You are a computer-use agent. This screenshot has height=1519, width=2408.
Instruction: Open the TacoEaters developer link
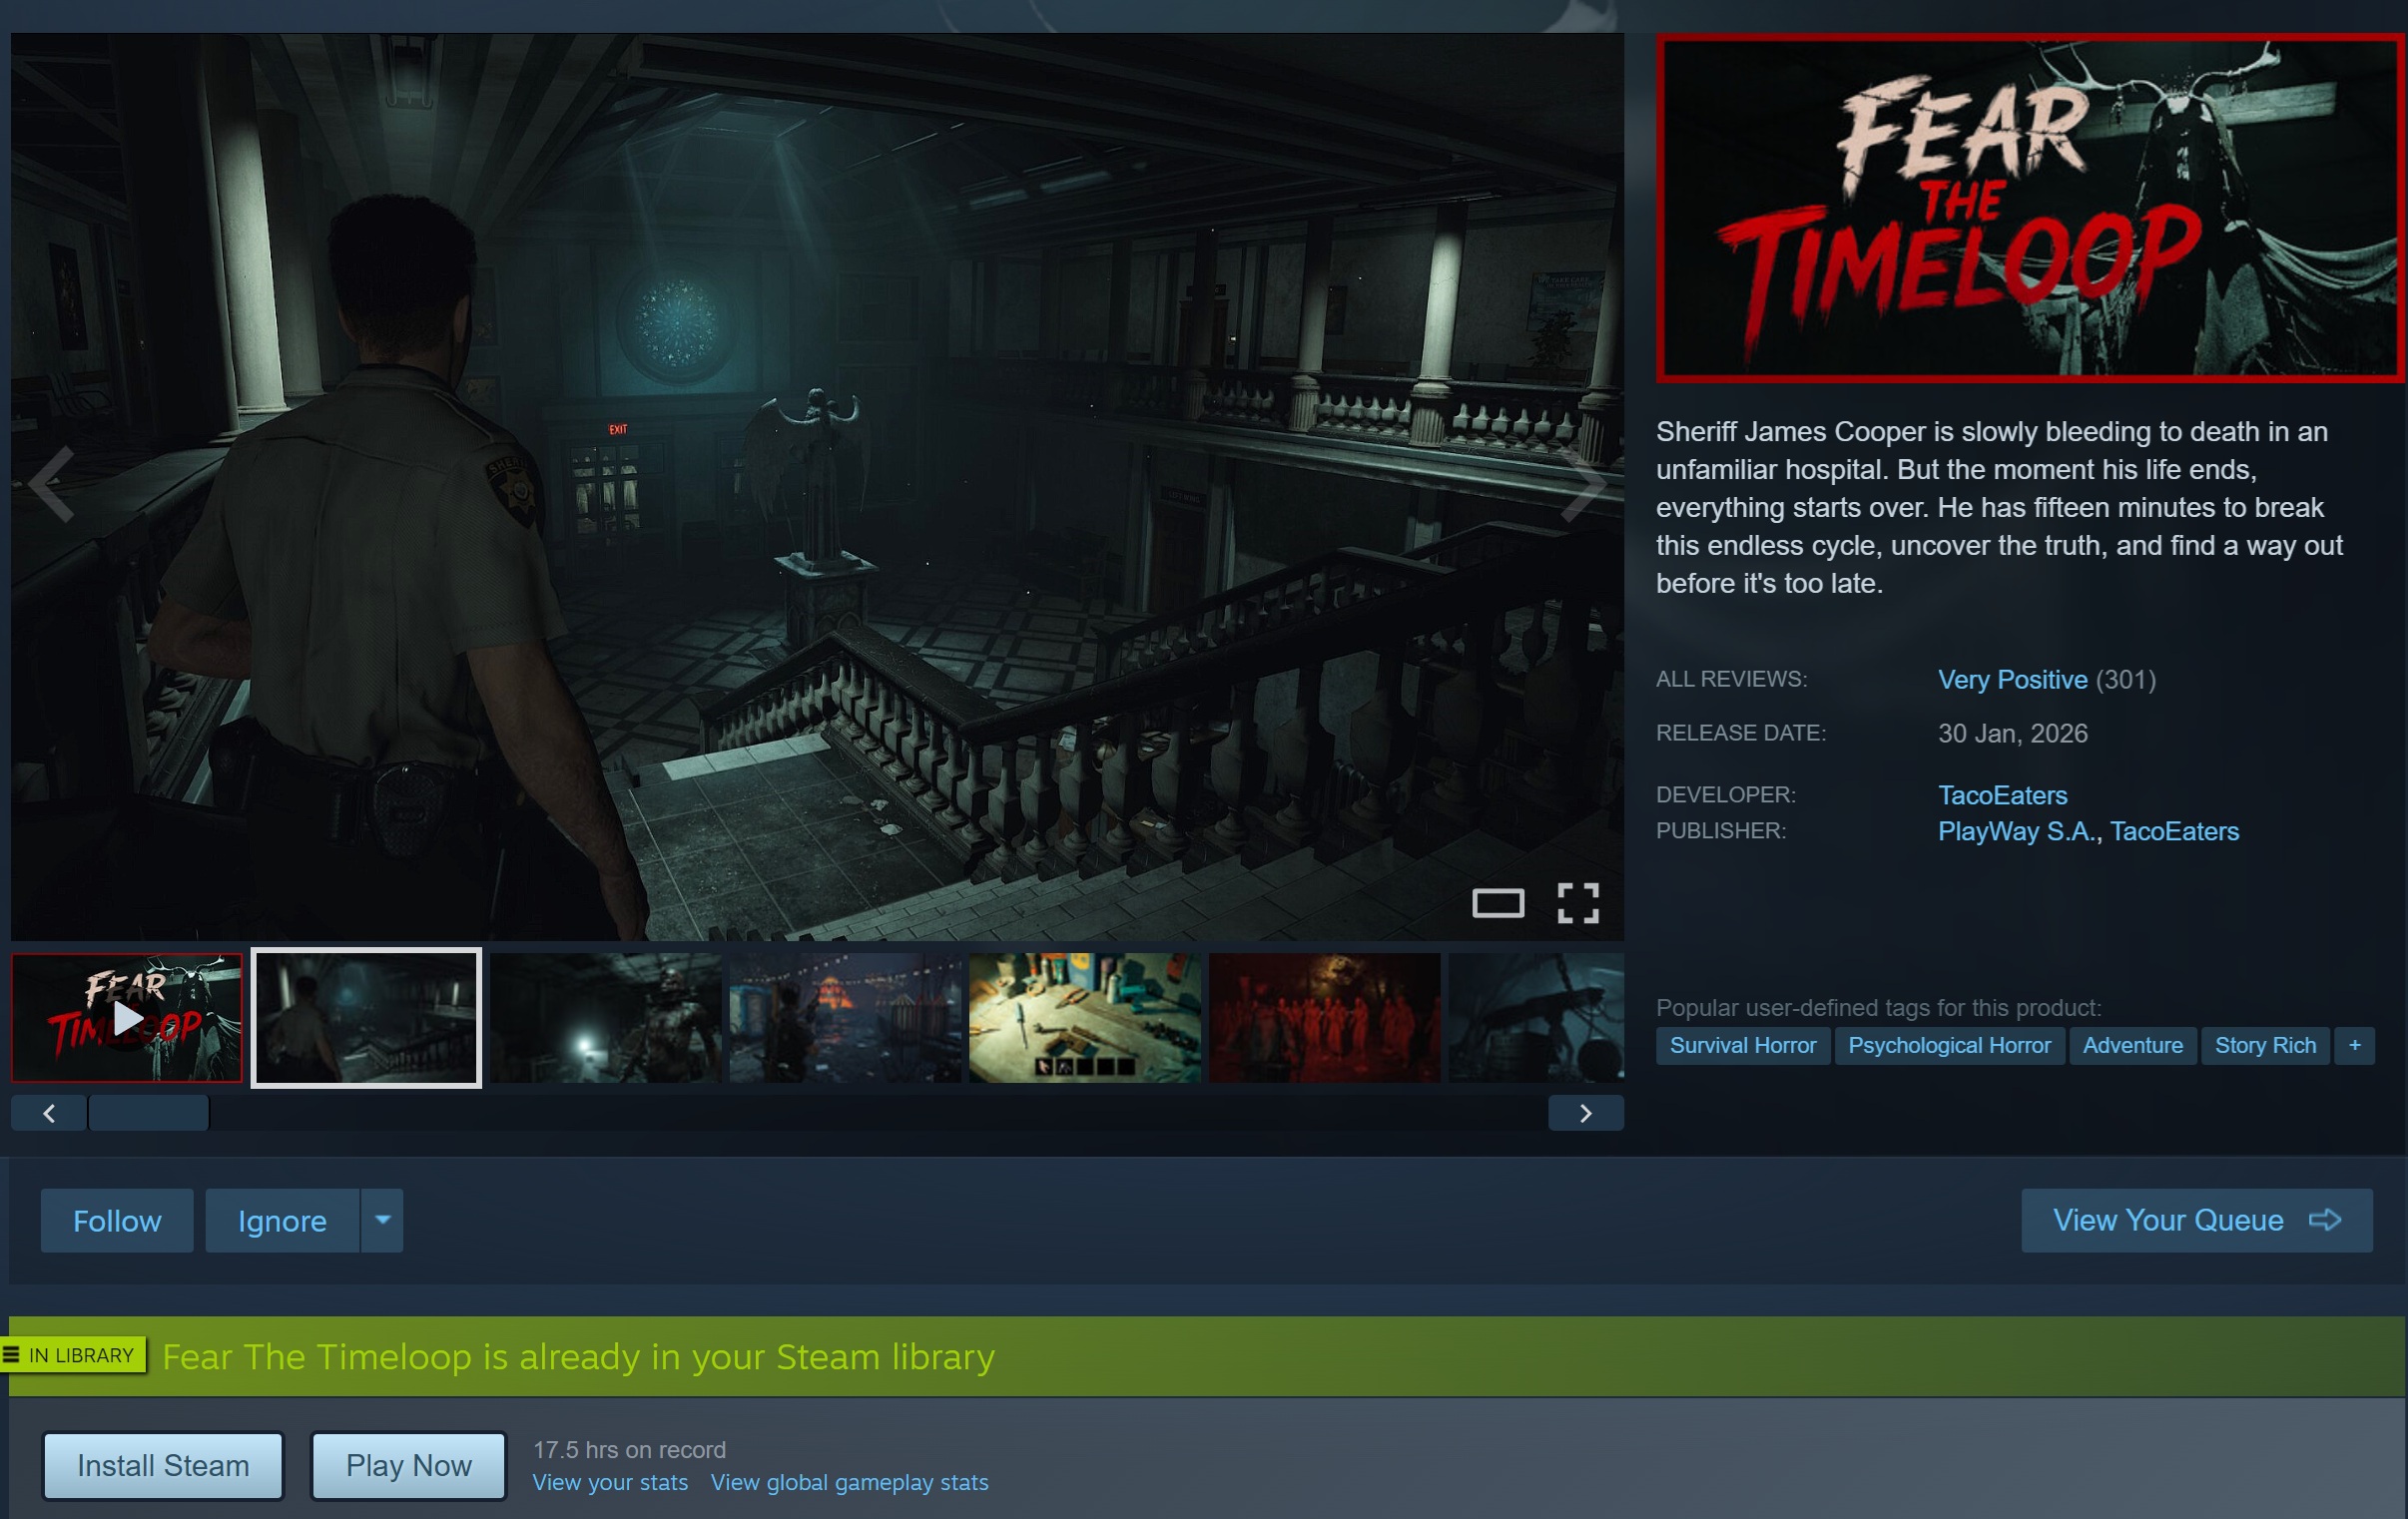[x=2002, y=795]
